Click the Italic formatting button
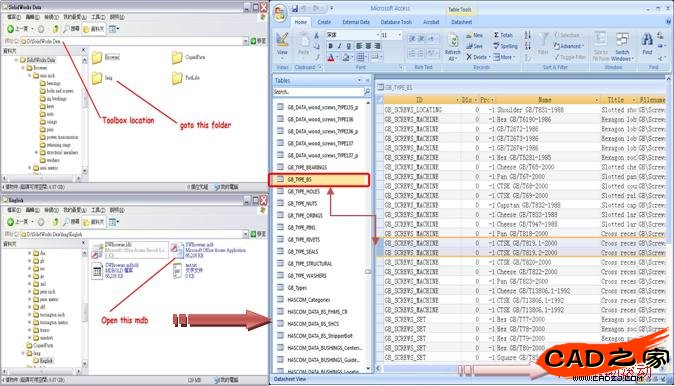 tap(339, 46)
